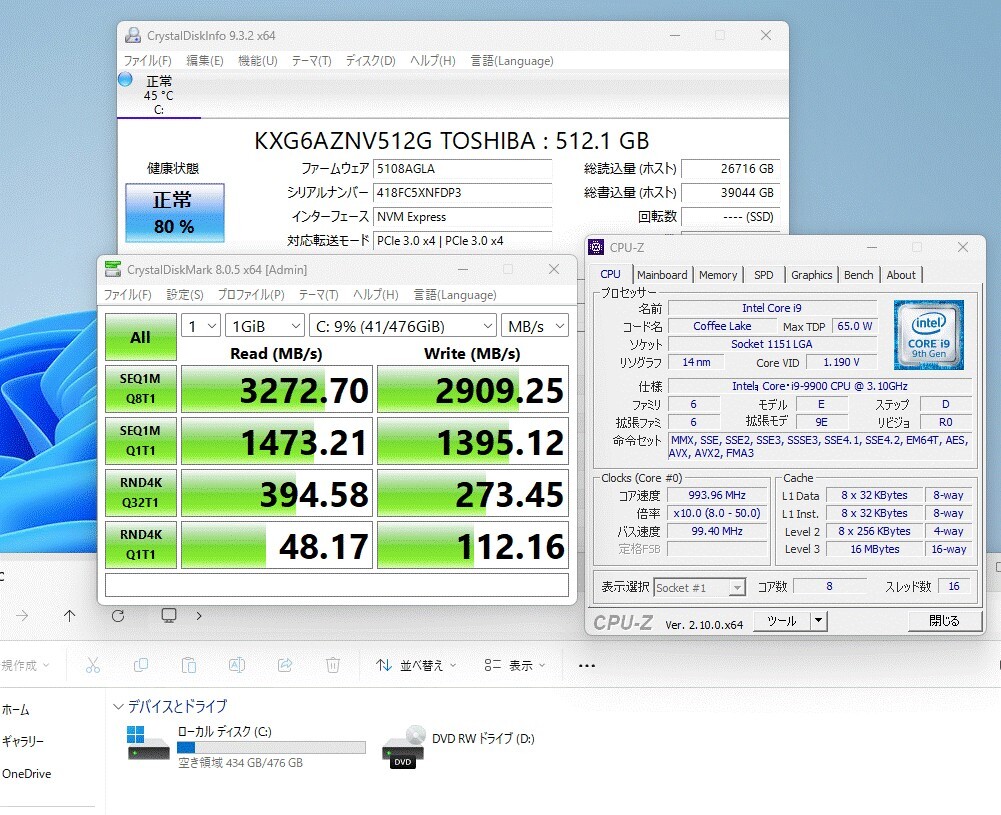Viewport: 1001px width, 815px height.
Task: Run the RND4K Q1T1 benchmark
Action: click(x=140, y=544)
